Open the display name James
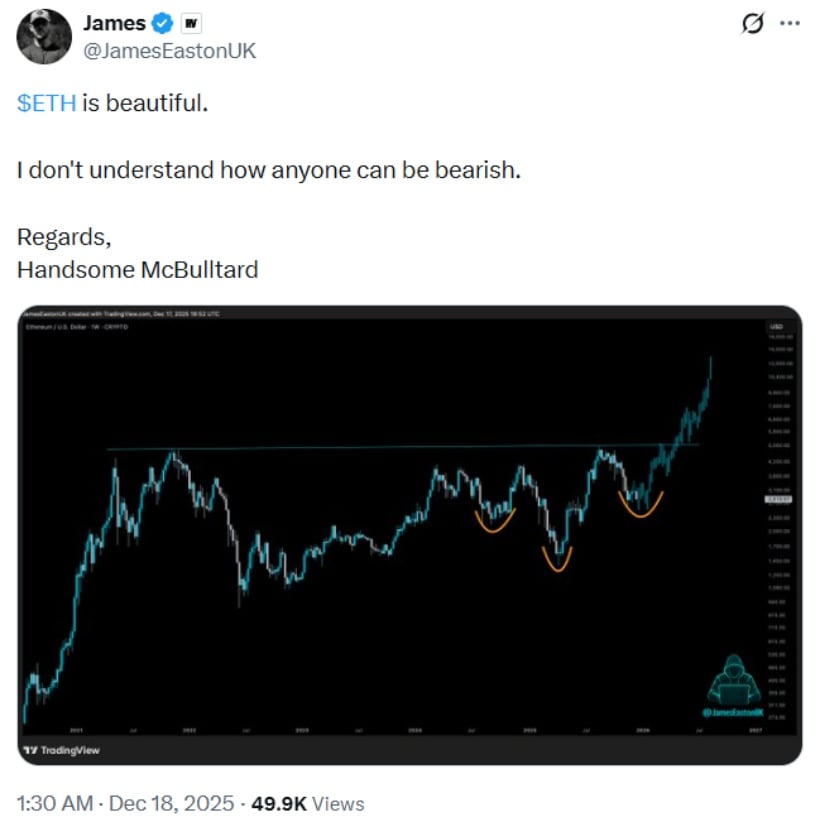The width and height of the screenshot is (825, 822). point(114,24)
